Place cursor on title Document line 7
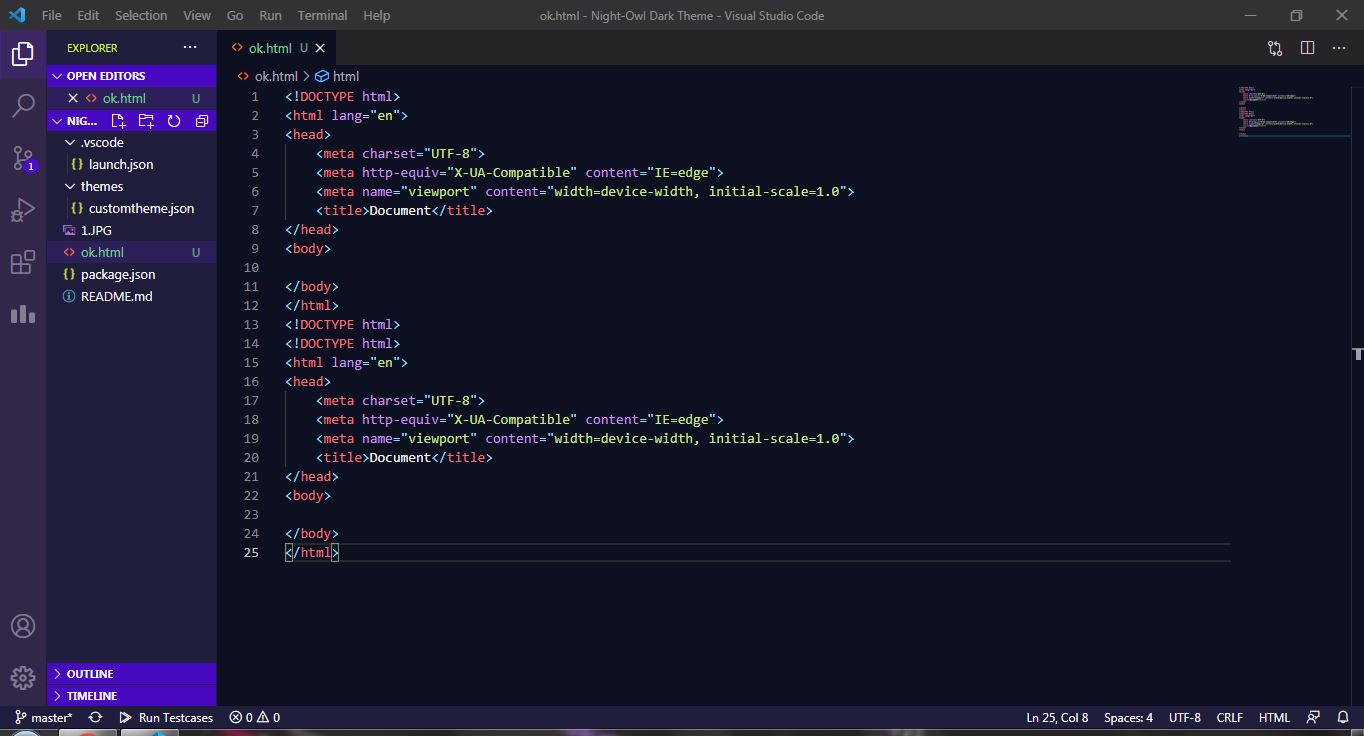1364x736 pixels. click(404, 210)
